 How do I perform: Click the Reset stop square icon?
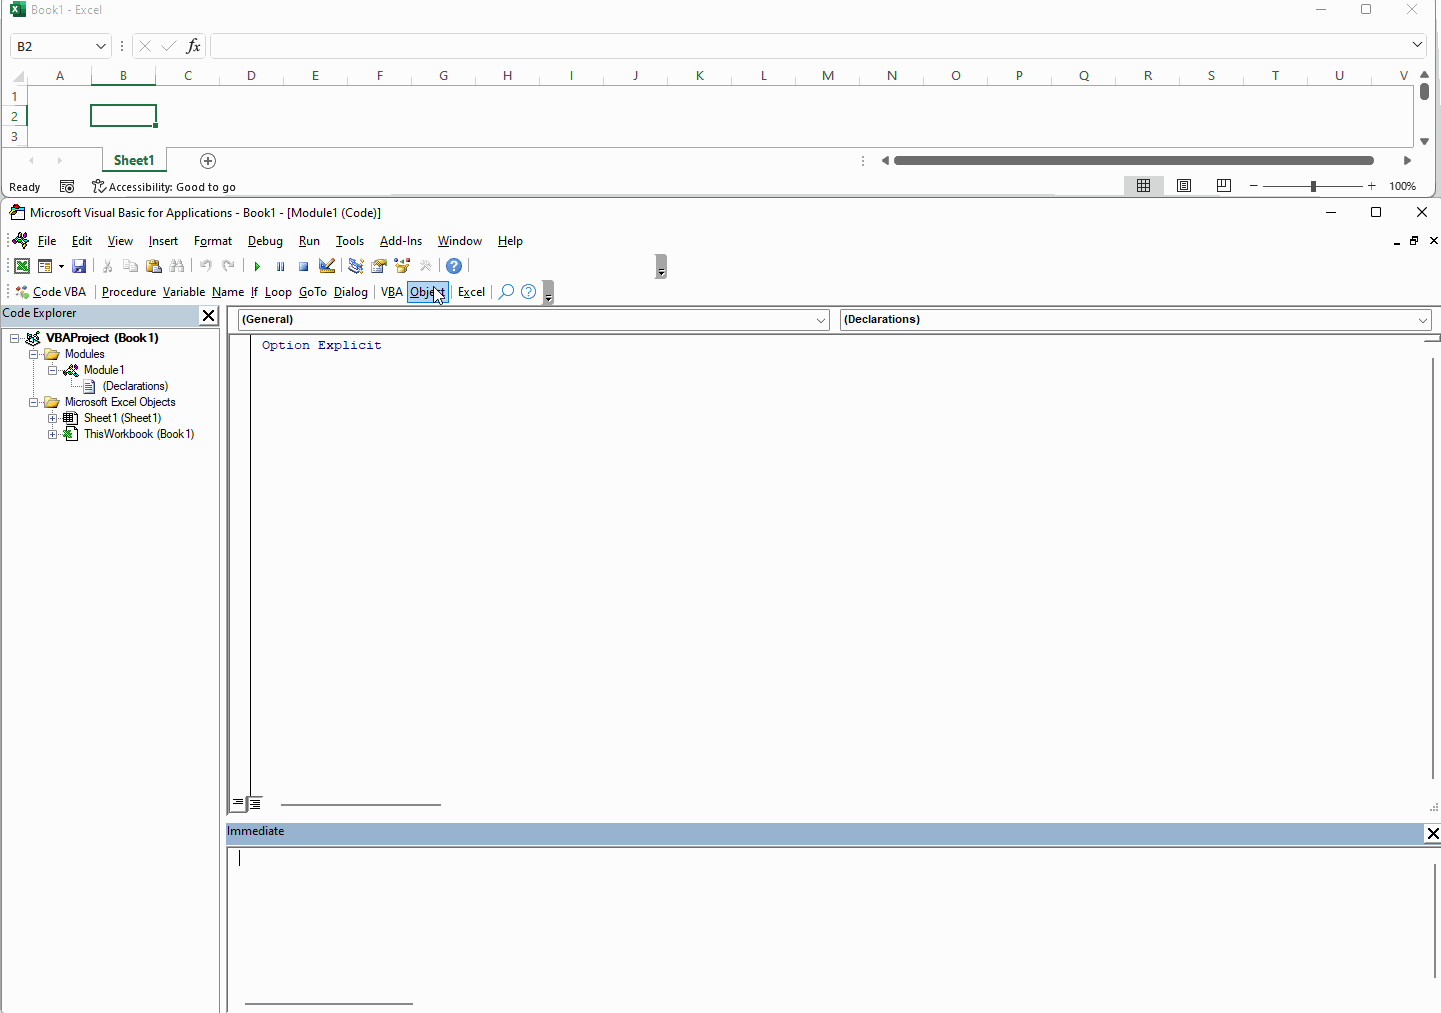pyautogui.click(x=303, y=266)
